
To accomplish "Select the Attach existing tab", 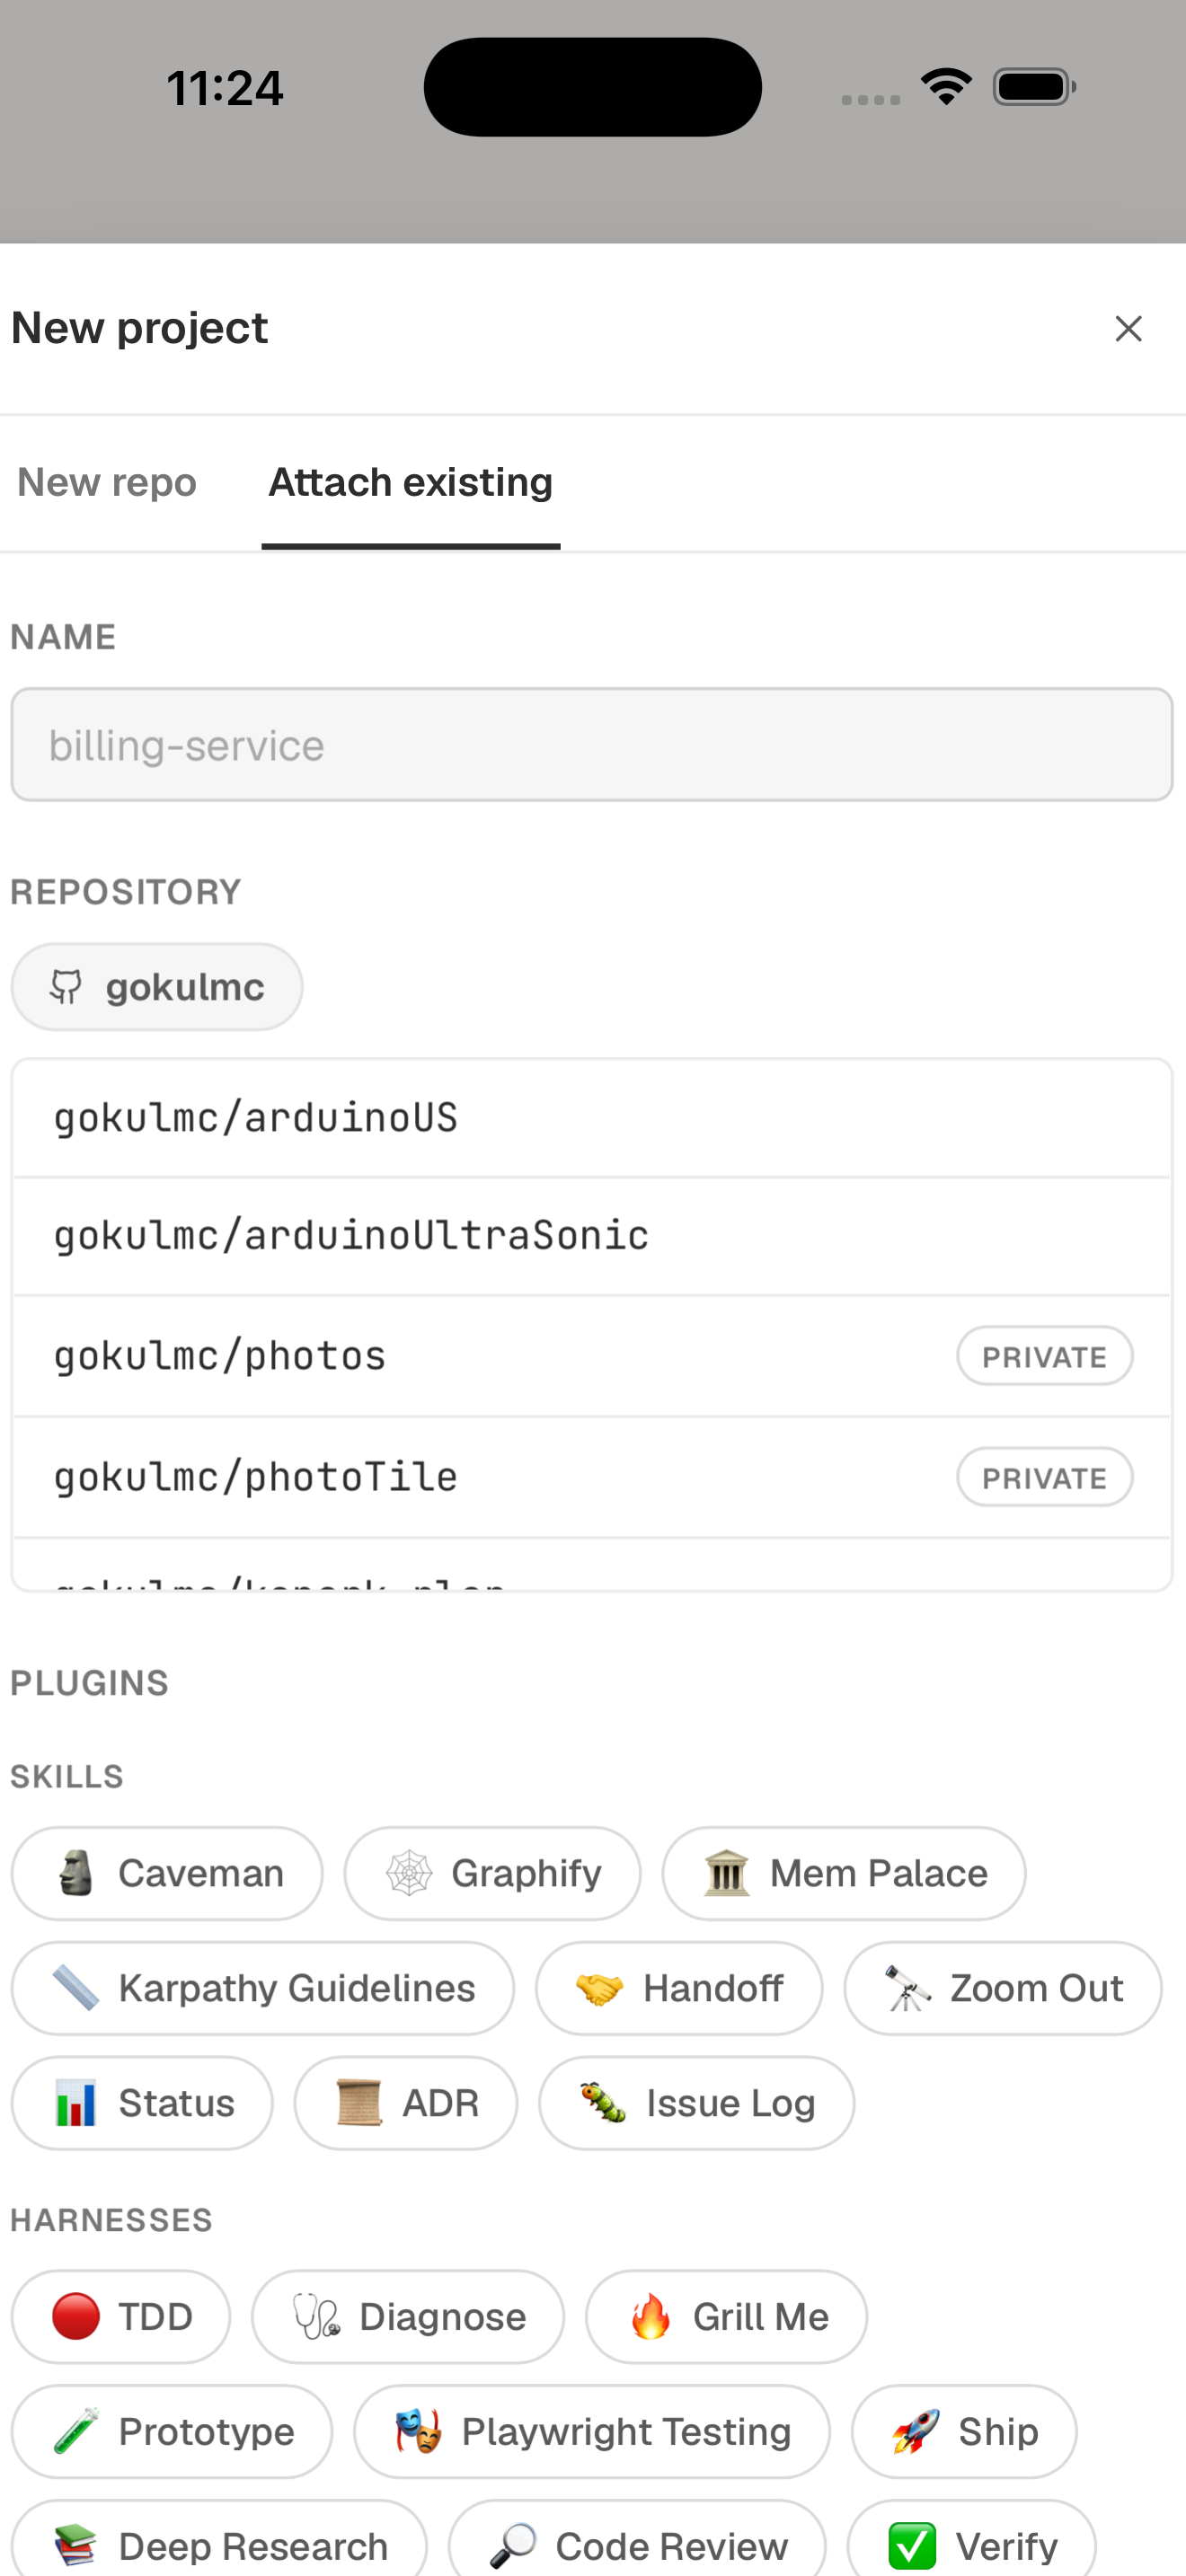I will [410, 482].
